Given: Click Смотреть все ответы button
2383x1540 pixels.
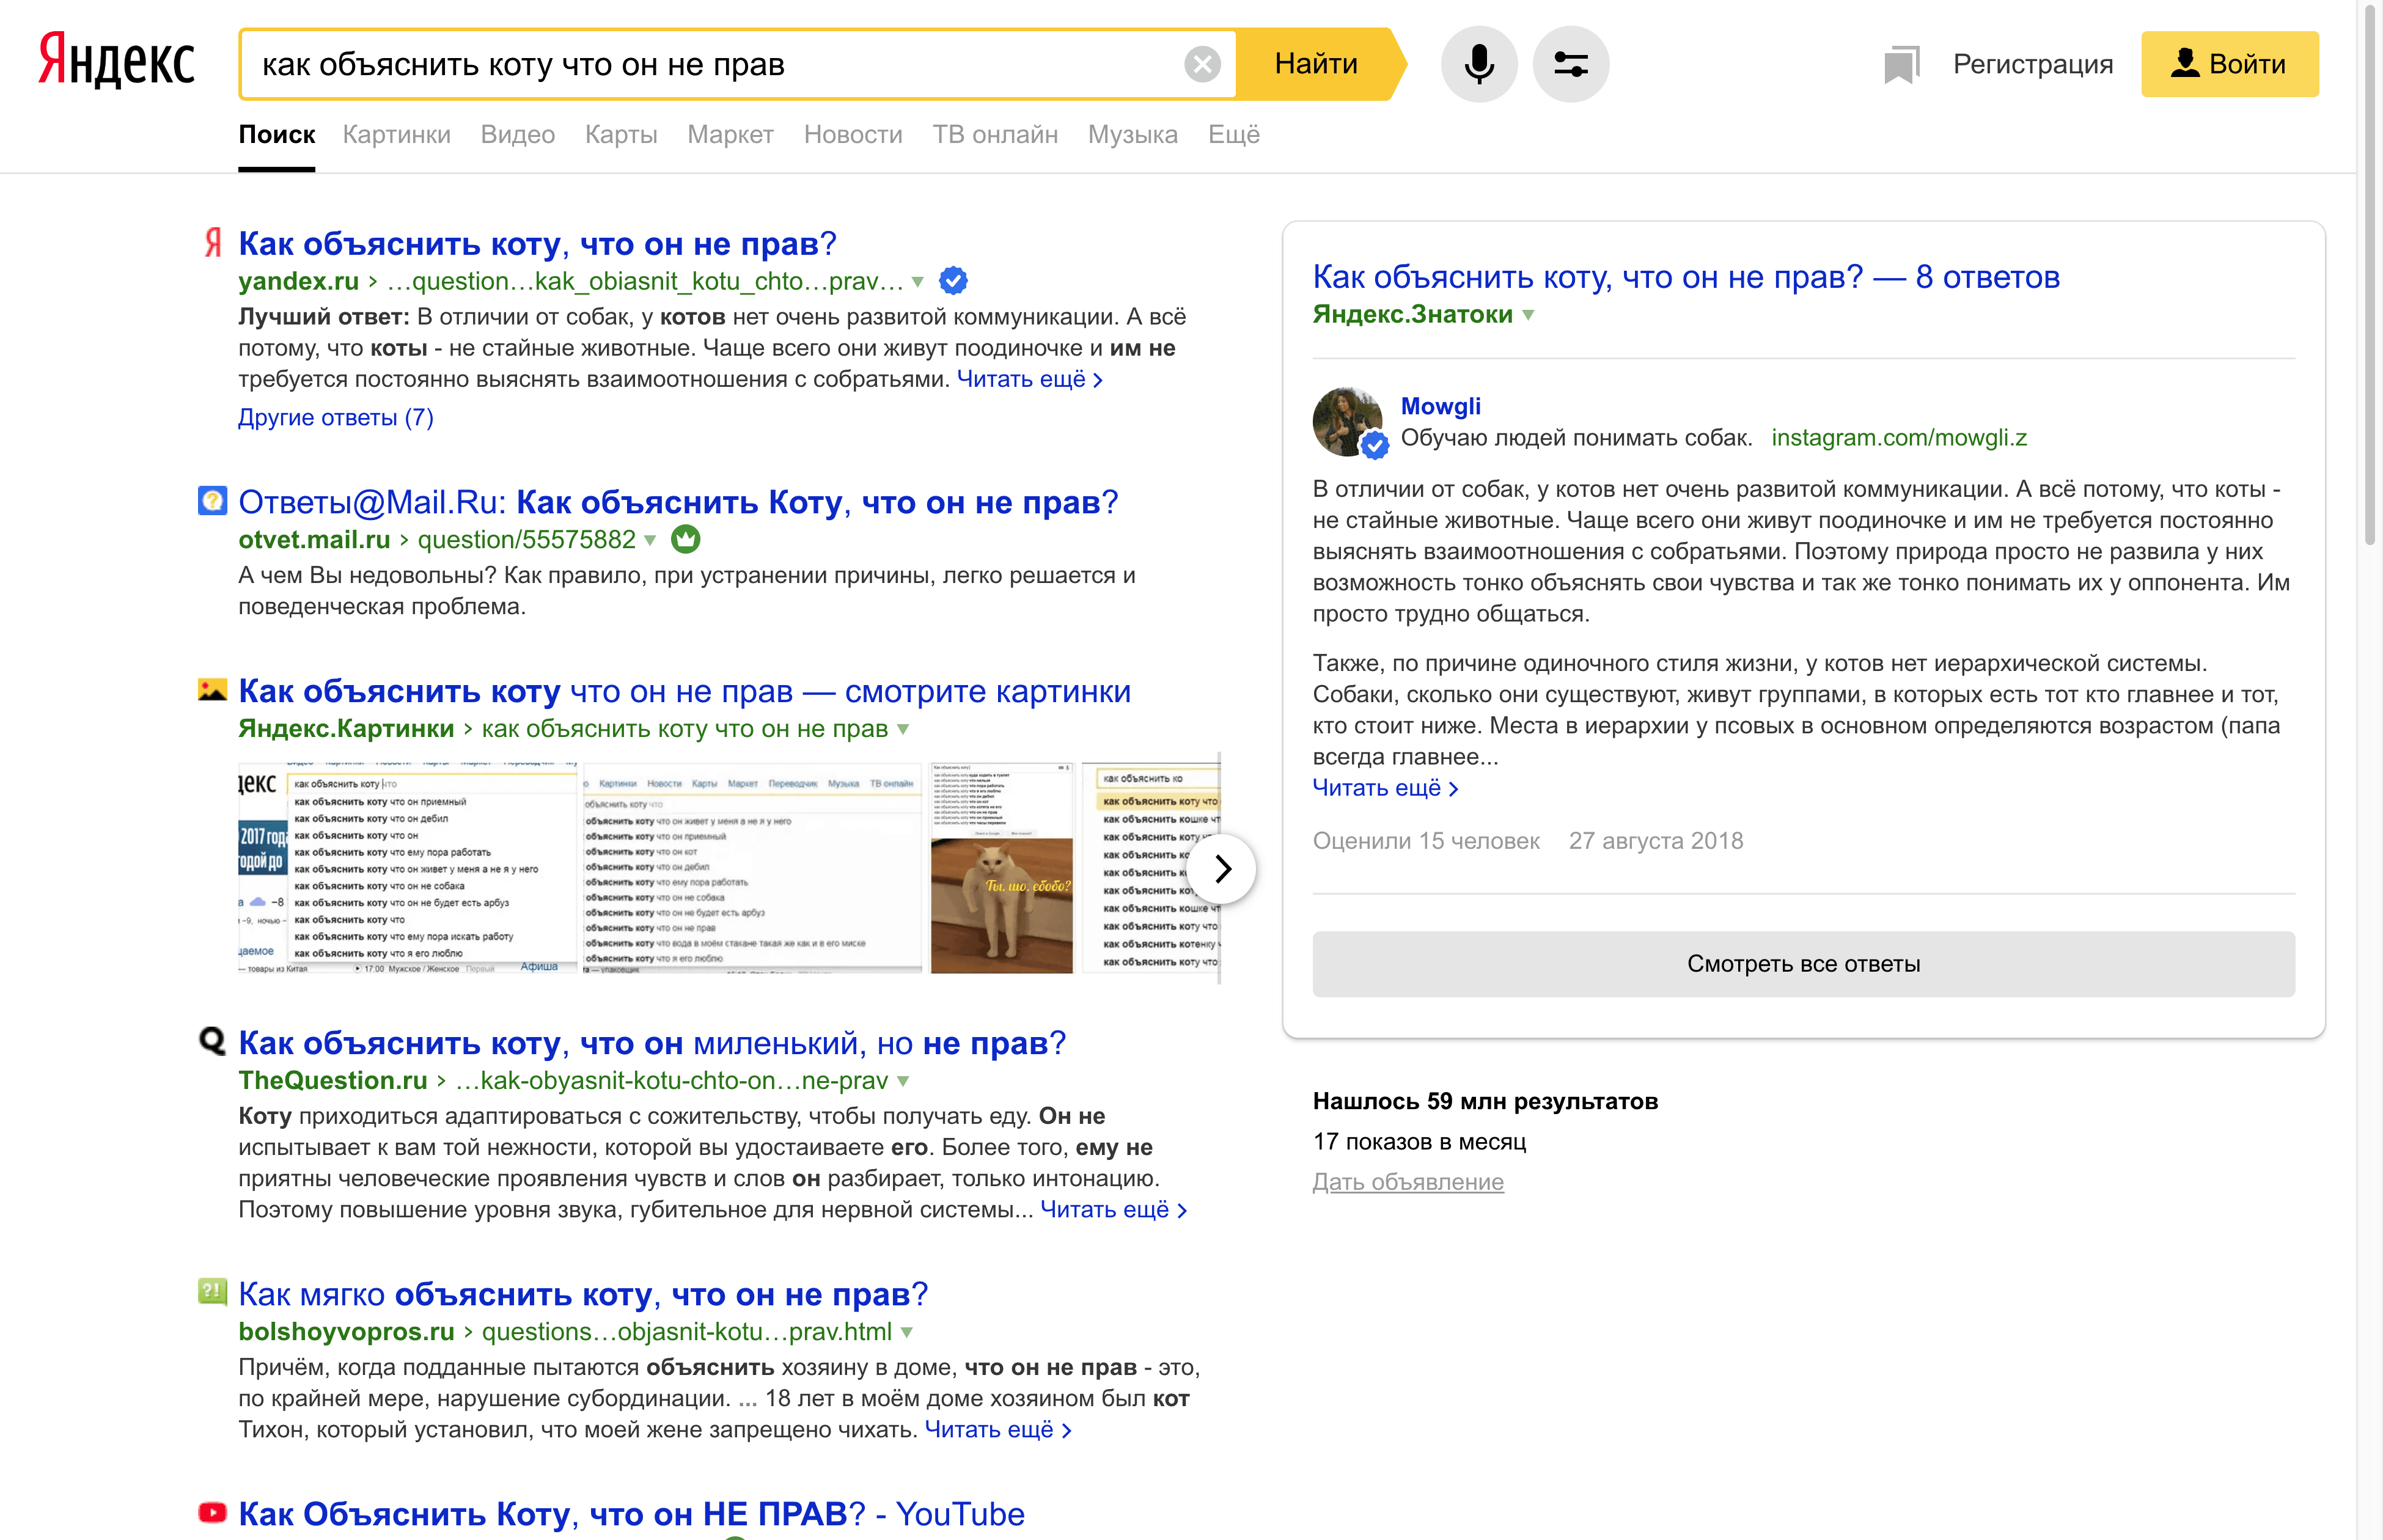Looking at the screenshot, I should (1803, 964).
